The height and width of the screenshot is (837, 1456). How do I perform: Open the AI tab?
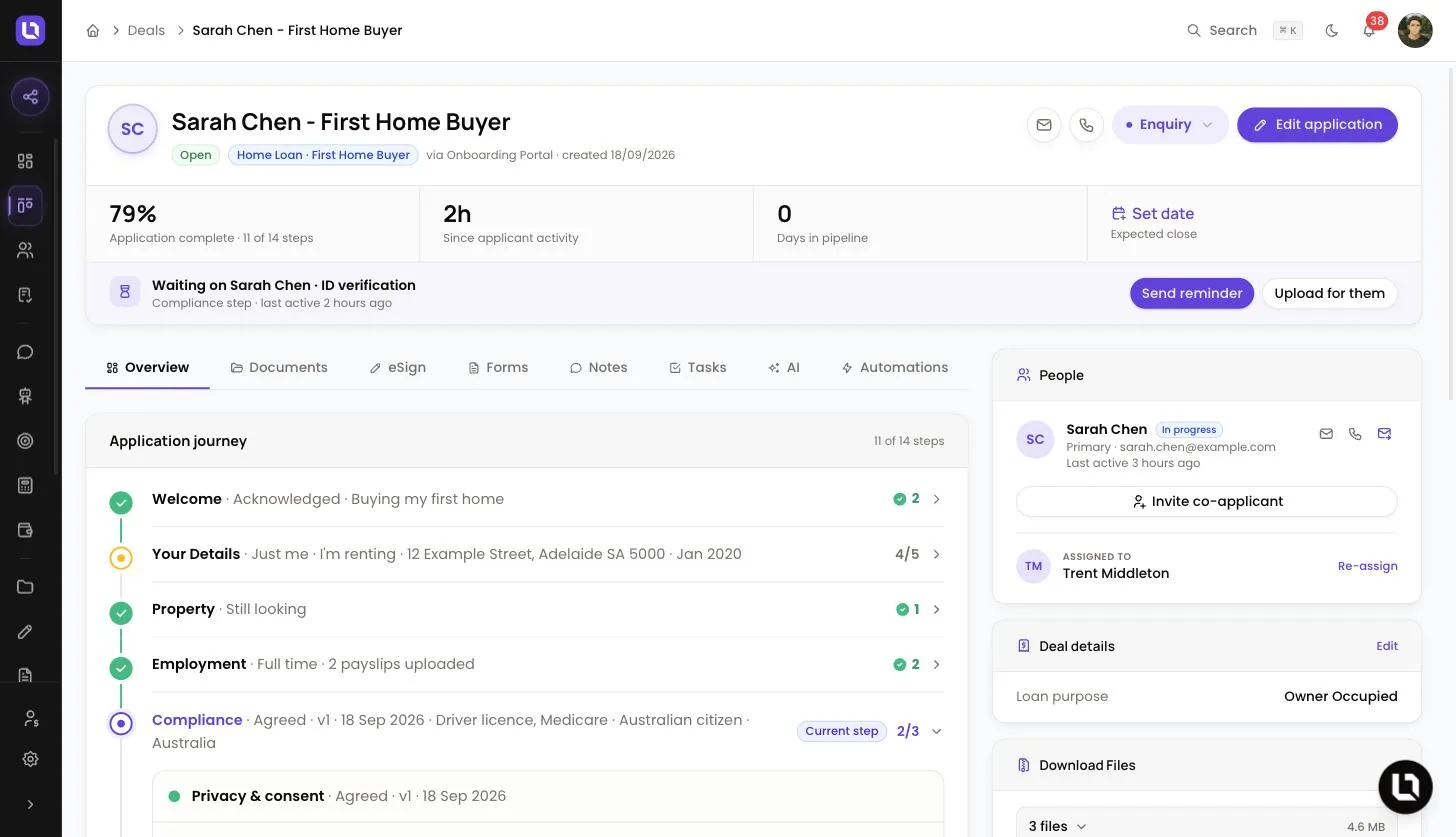(783, 368)
